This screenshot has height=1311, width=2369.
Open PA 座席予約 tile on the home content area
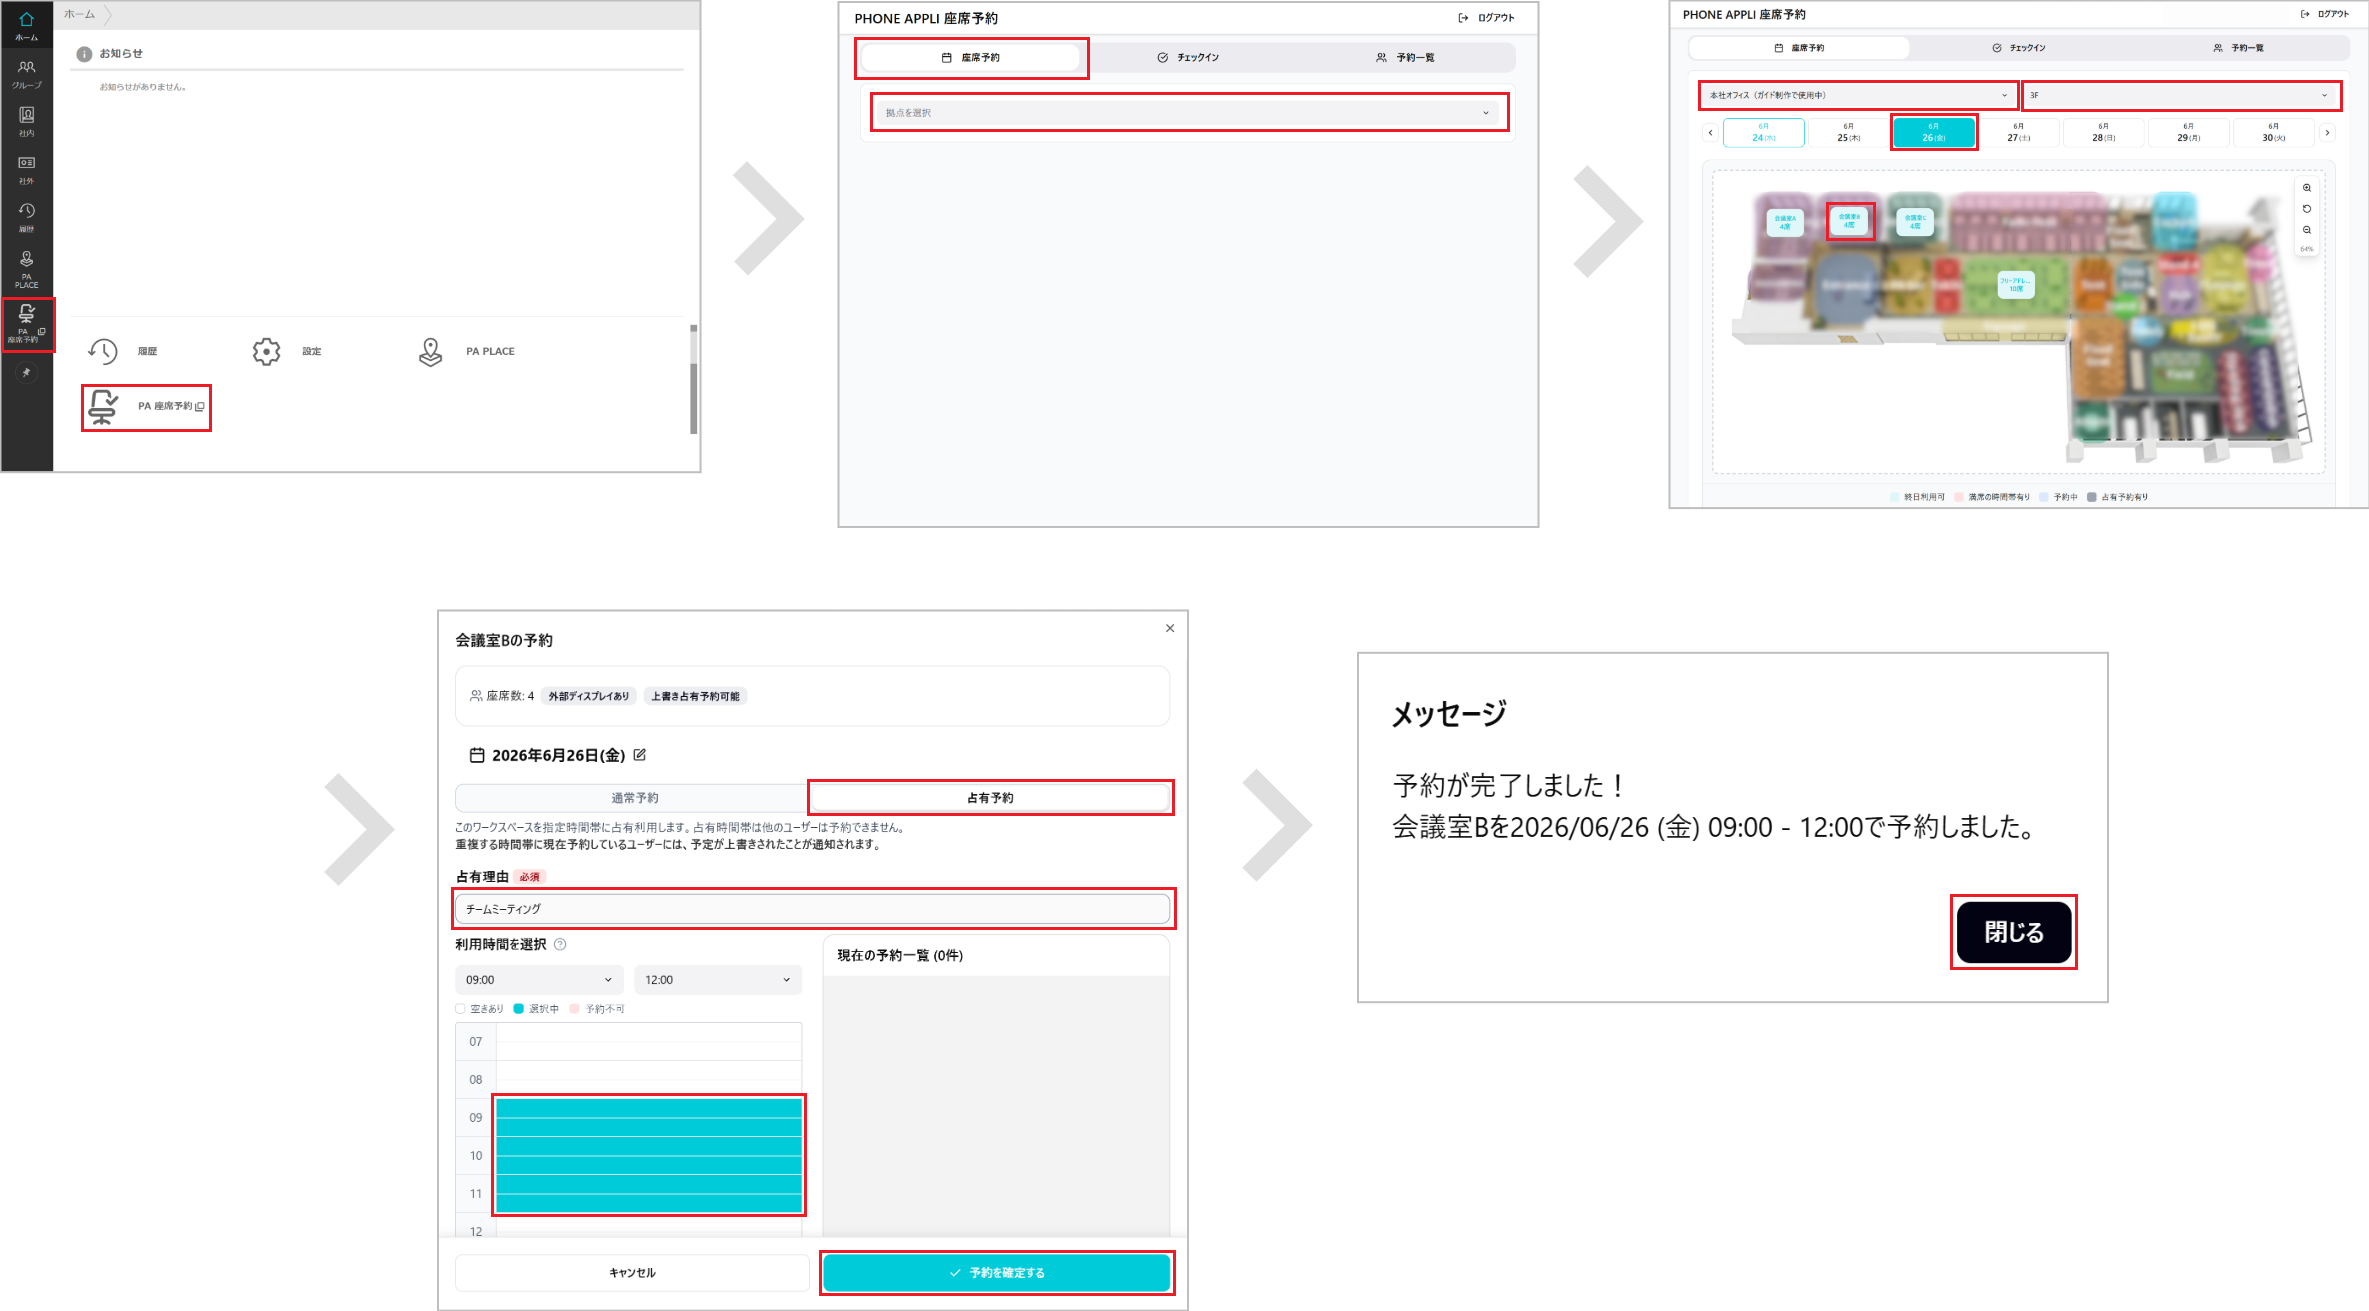tap(146, 407)
